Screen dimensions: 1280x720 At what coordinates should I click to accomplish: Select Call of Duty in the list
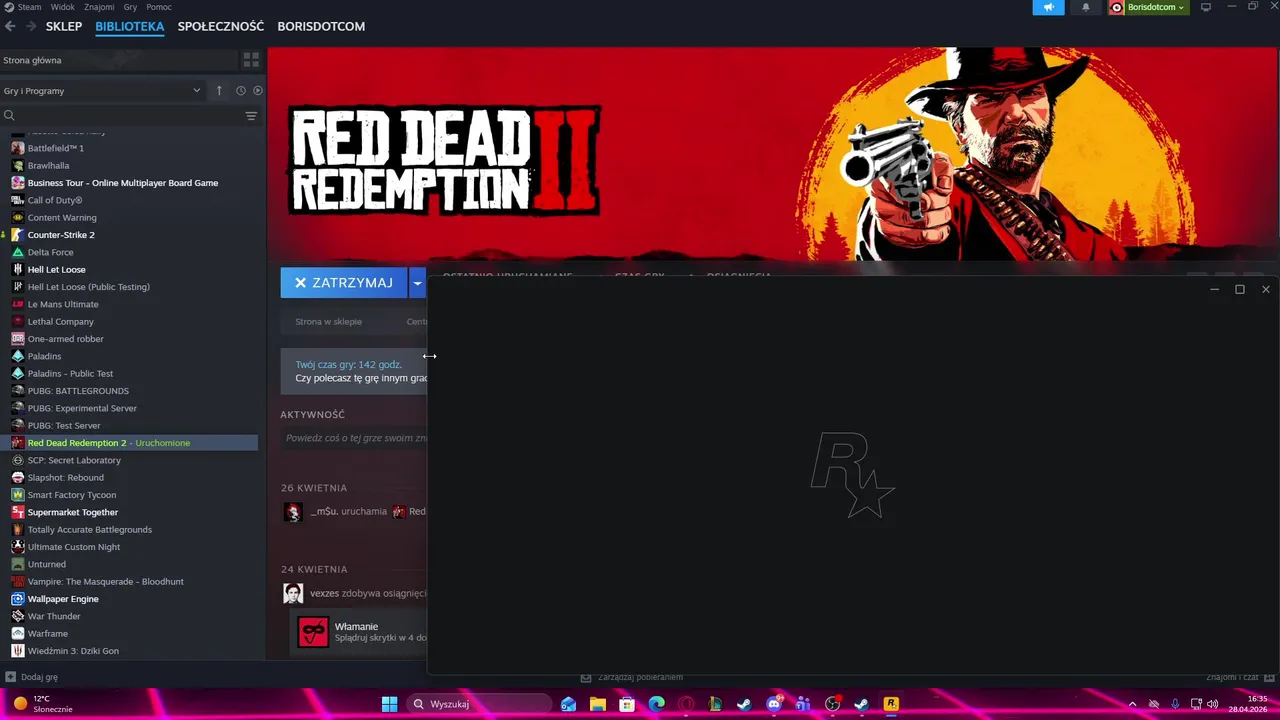click(55, 200)
